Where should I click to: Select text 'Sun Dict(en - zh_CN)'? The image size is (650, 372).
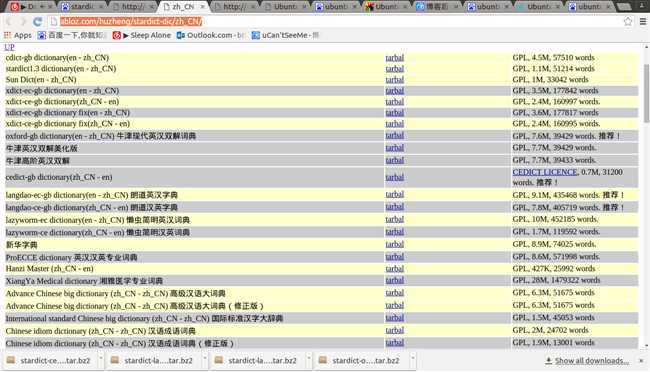41,80
